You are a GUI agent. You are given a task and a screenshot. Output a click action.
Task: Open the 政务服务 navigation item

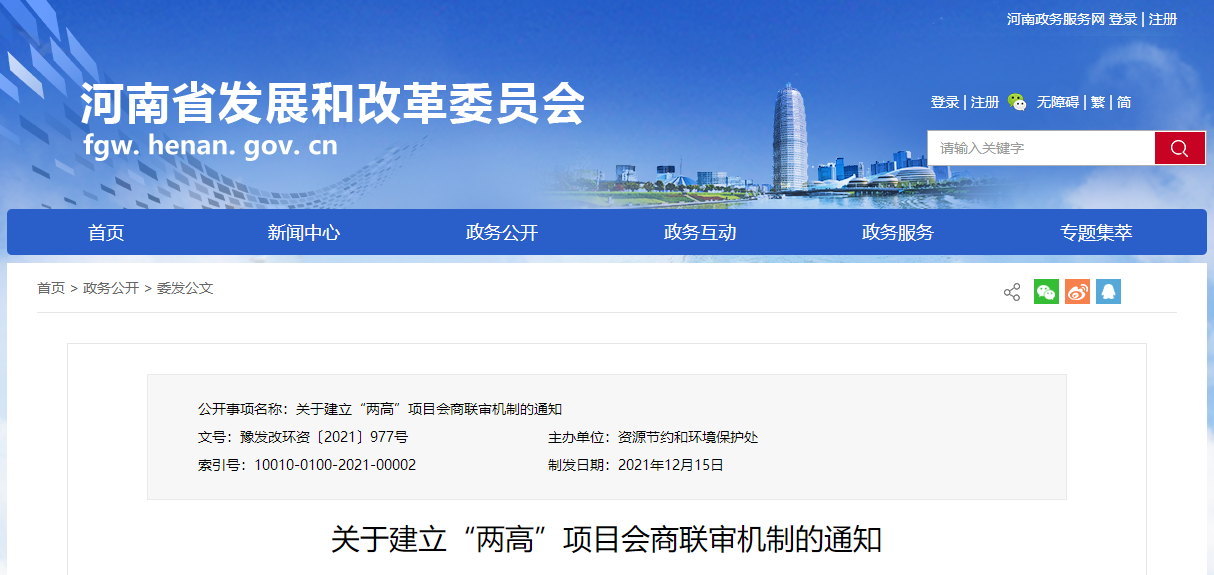point(898,233)
